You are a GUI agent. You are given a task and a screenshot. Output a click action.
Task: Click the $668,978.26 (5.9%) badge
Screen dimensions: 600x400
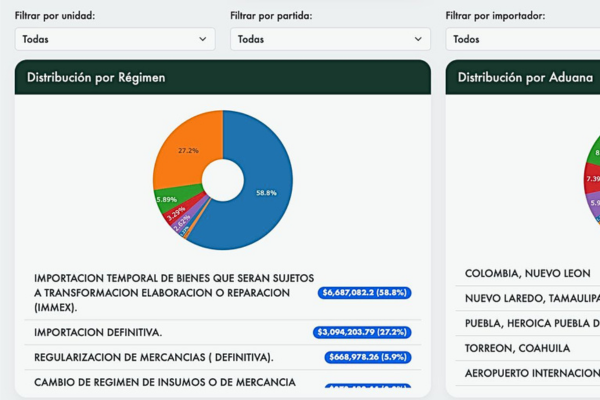[x=368, y=357]
